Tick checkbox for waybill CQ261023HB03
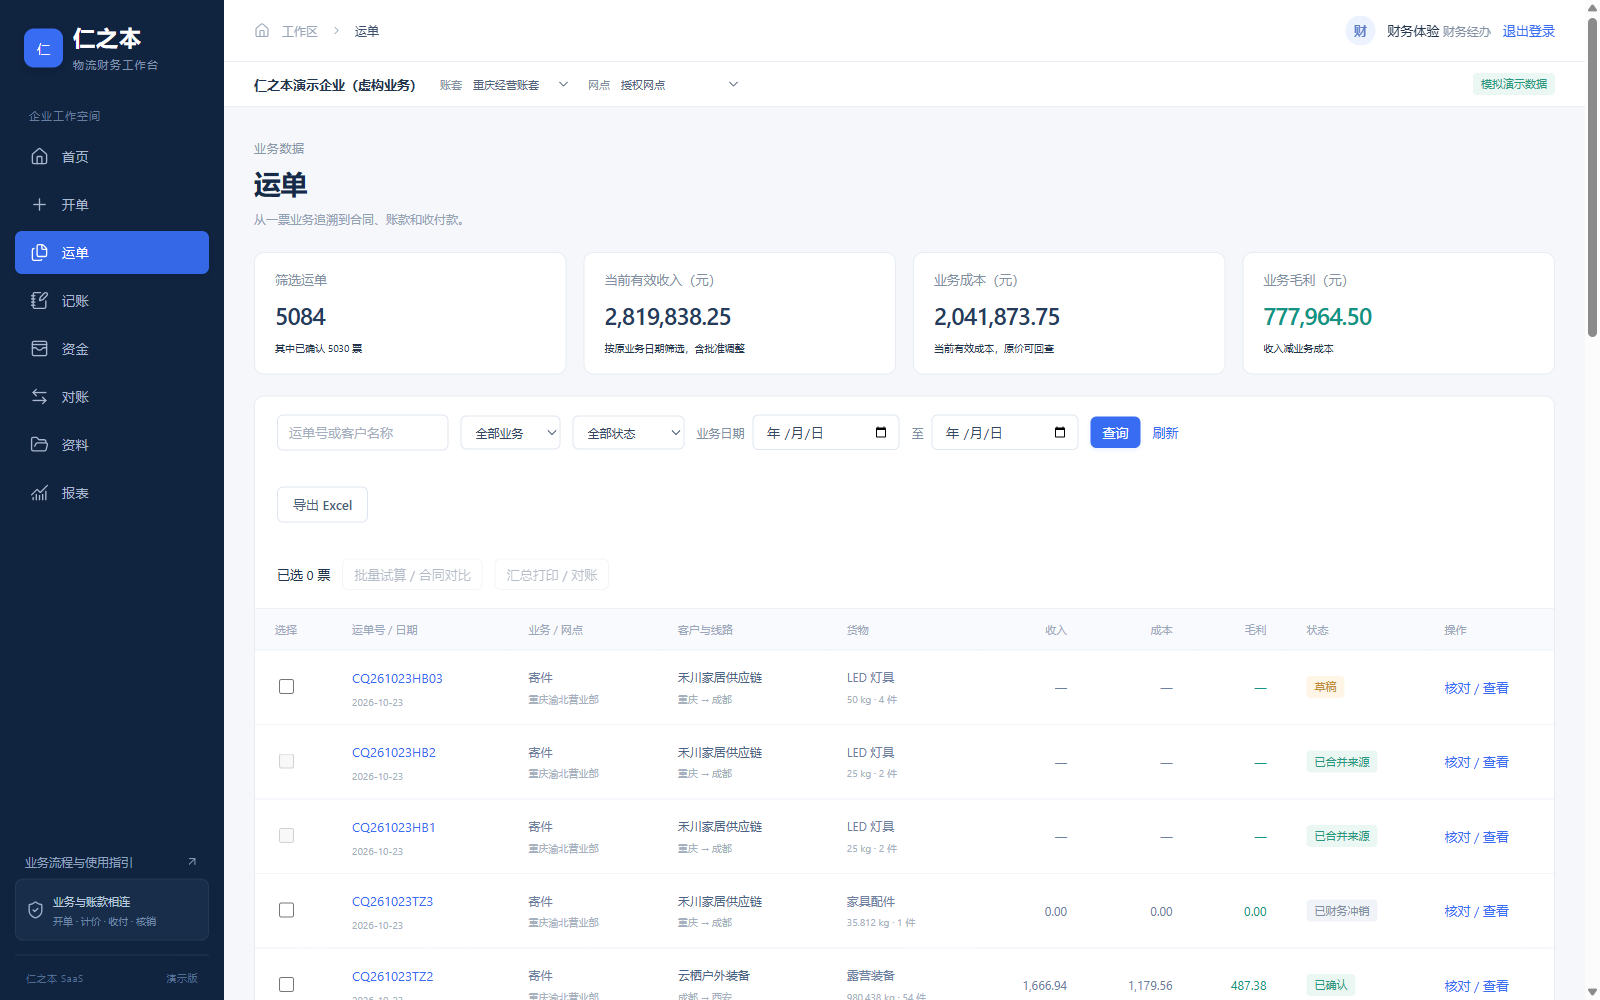 coord(287,687)
